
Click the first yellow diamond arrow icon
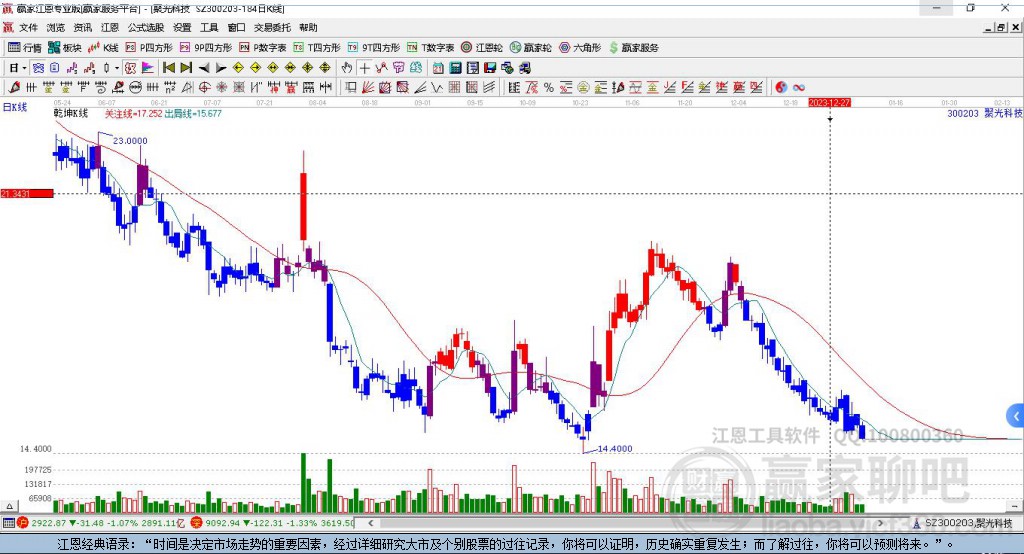click(x=238, y=68)
